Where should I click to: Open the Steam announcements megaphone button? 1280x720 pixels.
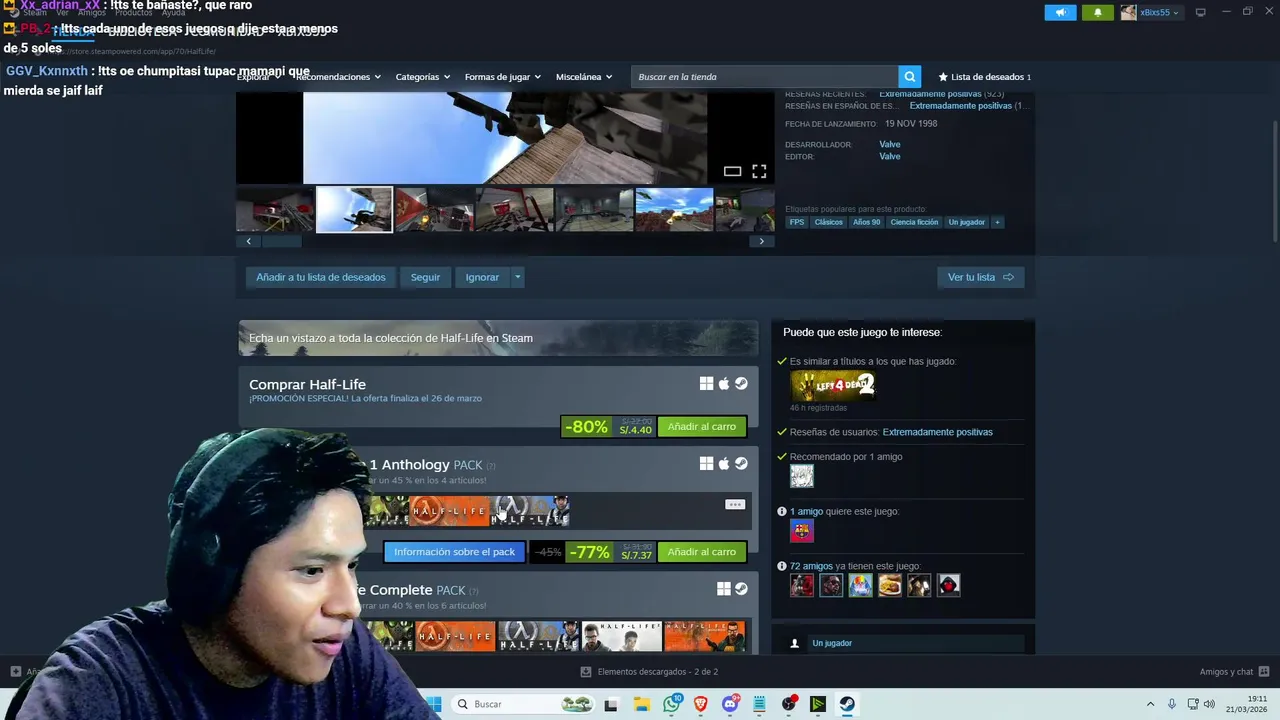click(1060, 12)
